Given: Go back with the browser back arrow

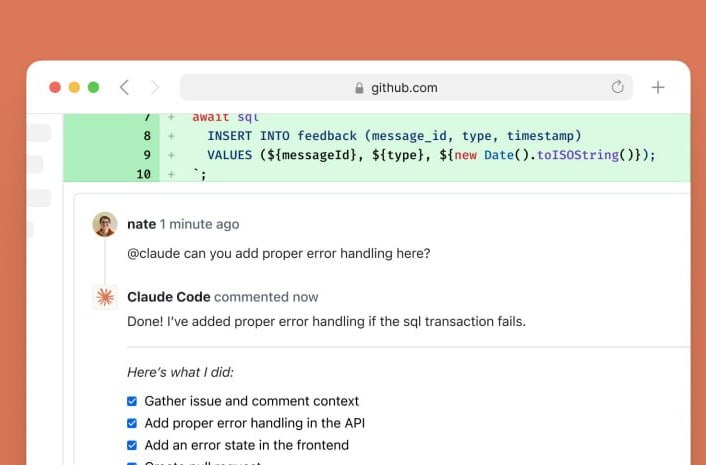Looking at the screenshot, I should pos(125,87).
